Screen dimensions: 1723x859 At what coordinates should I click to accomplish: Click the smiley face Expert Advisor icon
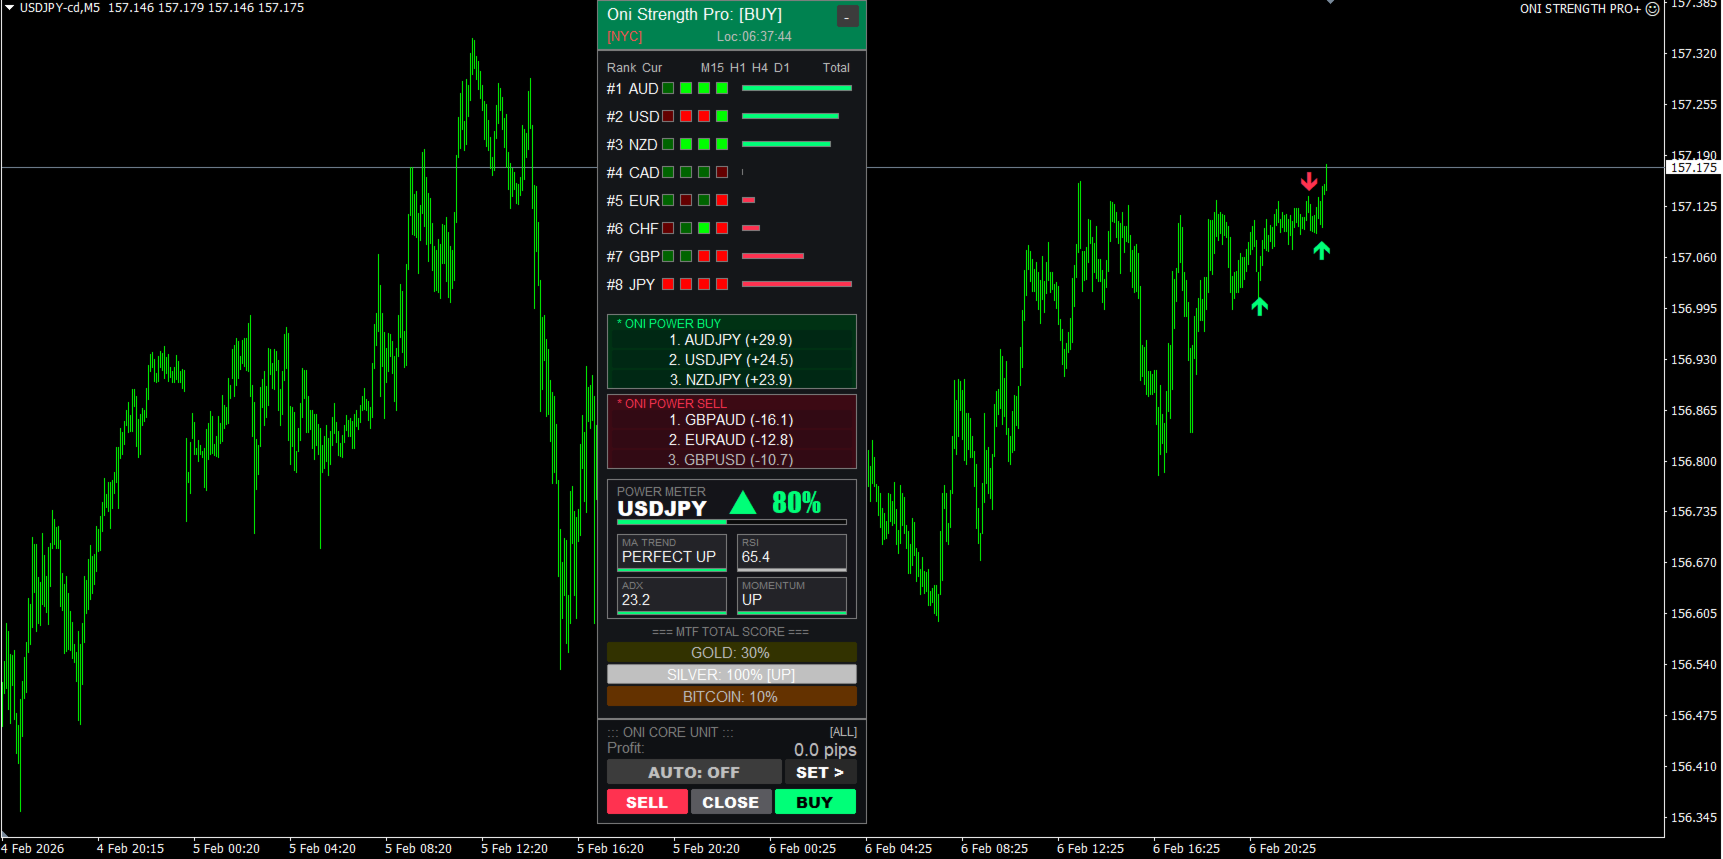click(x=1652, y=9)
